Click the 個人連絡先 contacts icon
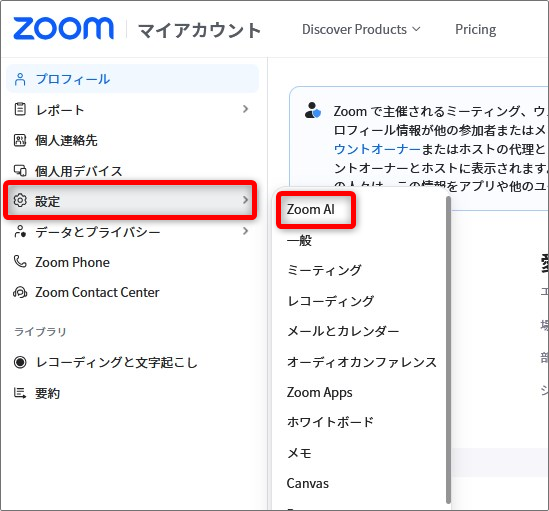549x511 pixels. click(20, 140)
